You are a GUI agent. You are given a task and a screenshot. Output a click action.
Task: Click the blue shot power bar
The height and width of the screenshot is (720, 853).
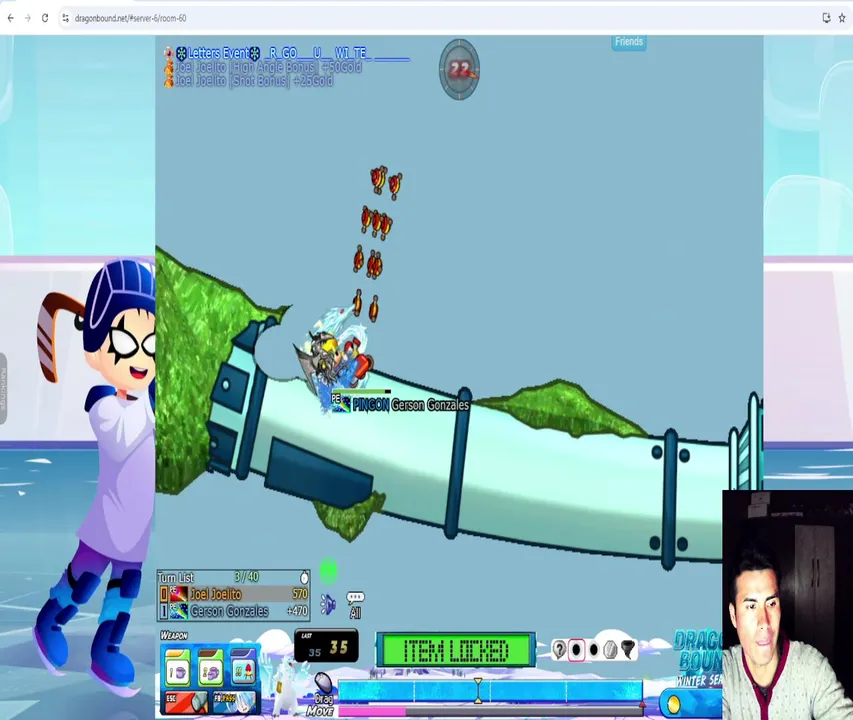point(490,692)
